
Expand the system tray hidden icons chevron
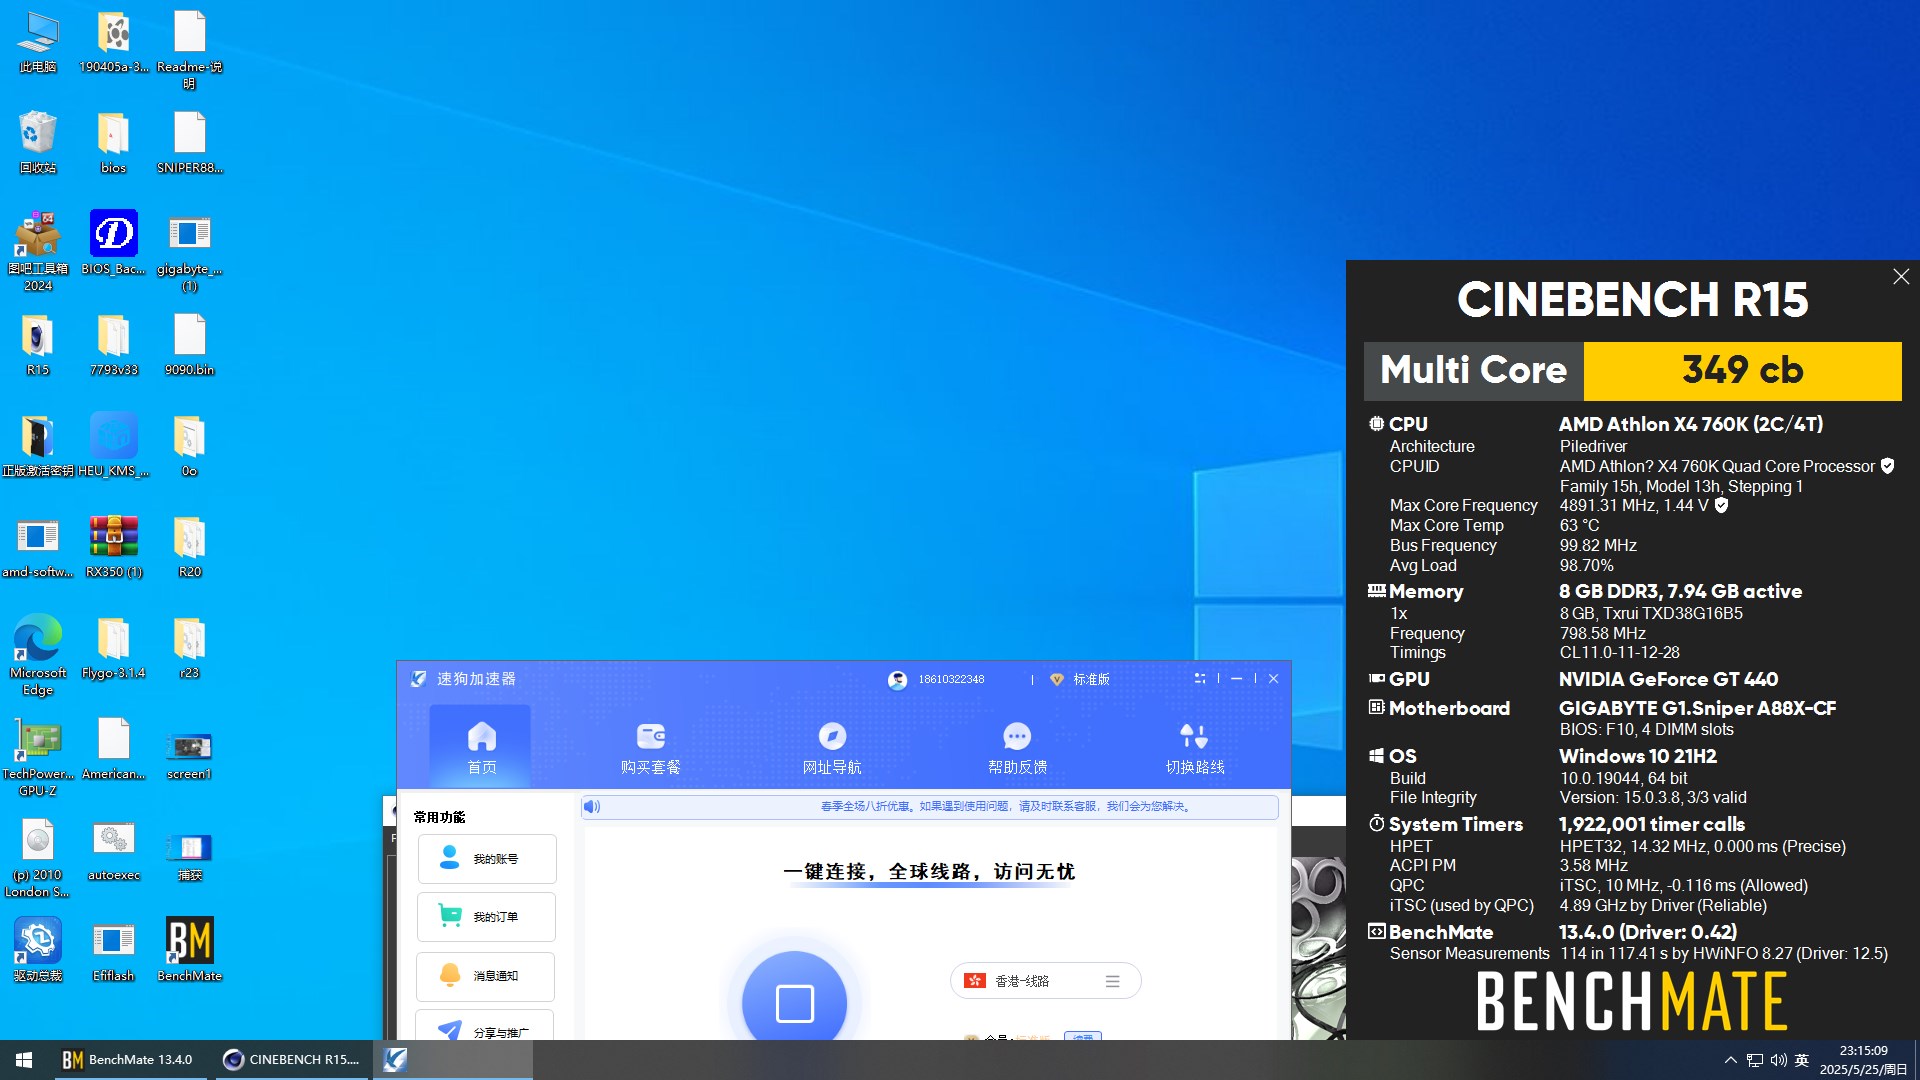pyautogui.click(x=1730, y=1060)
